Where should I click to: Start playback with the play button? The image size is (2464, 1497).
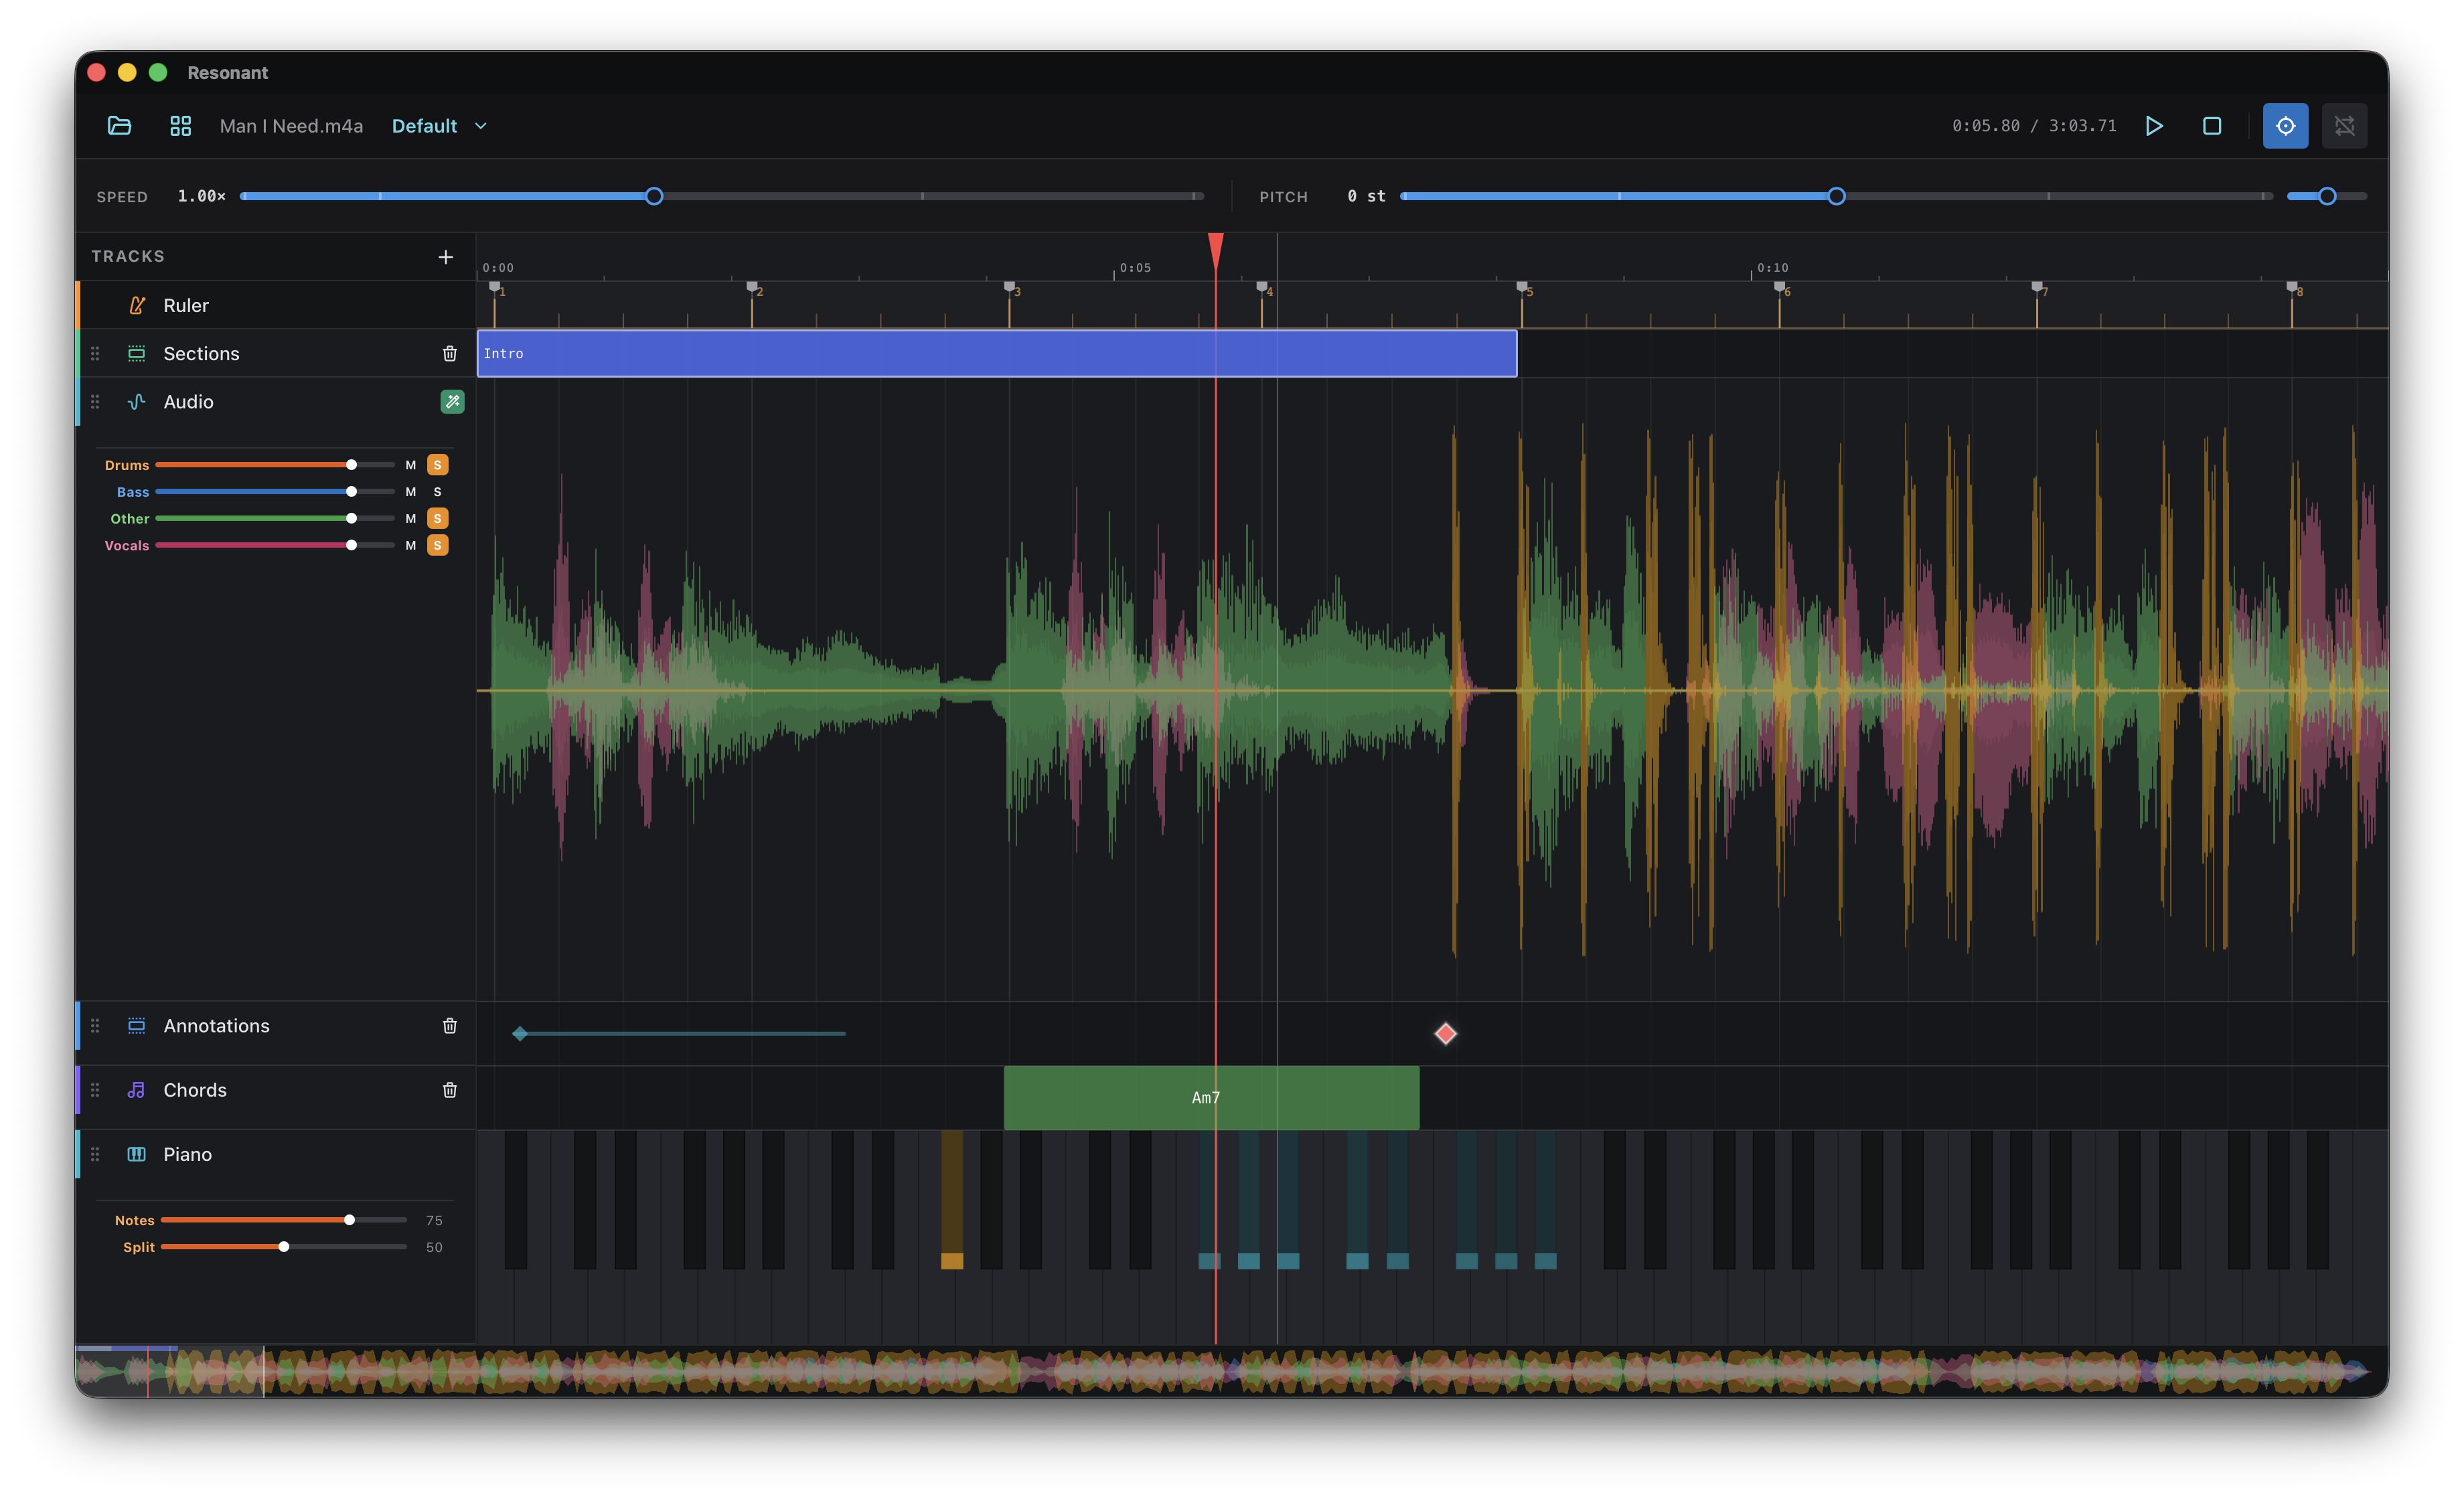(x=2155, y=126)
